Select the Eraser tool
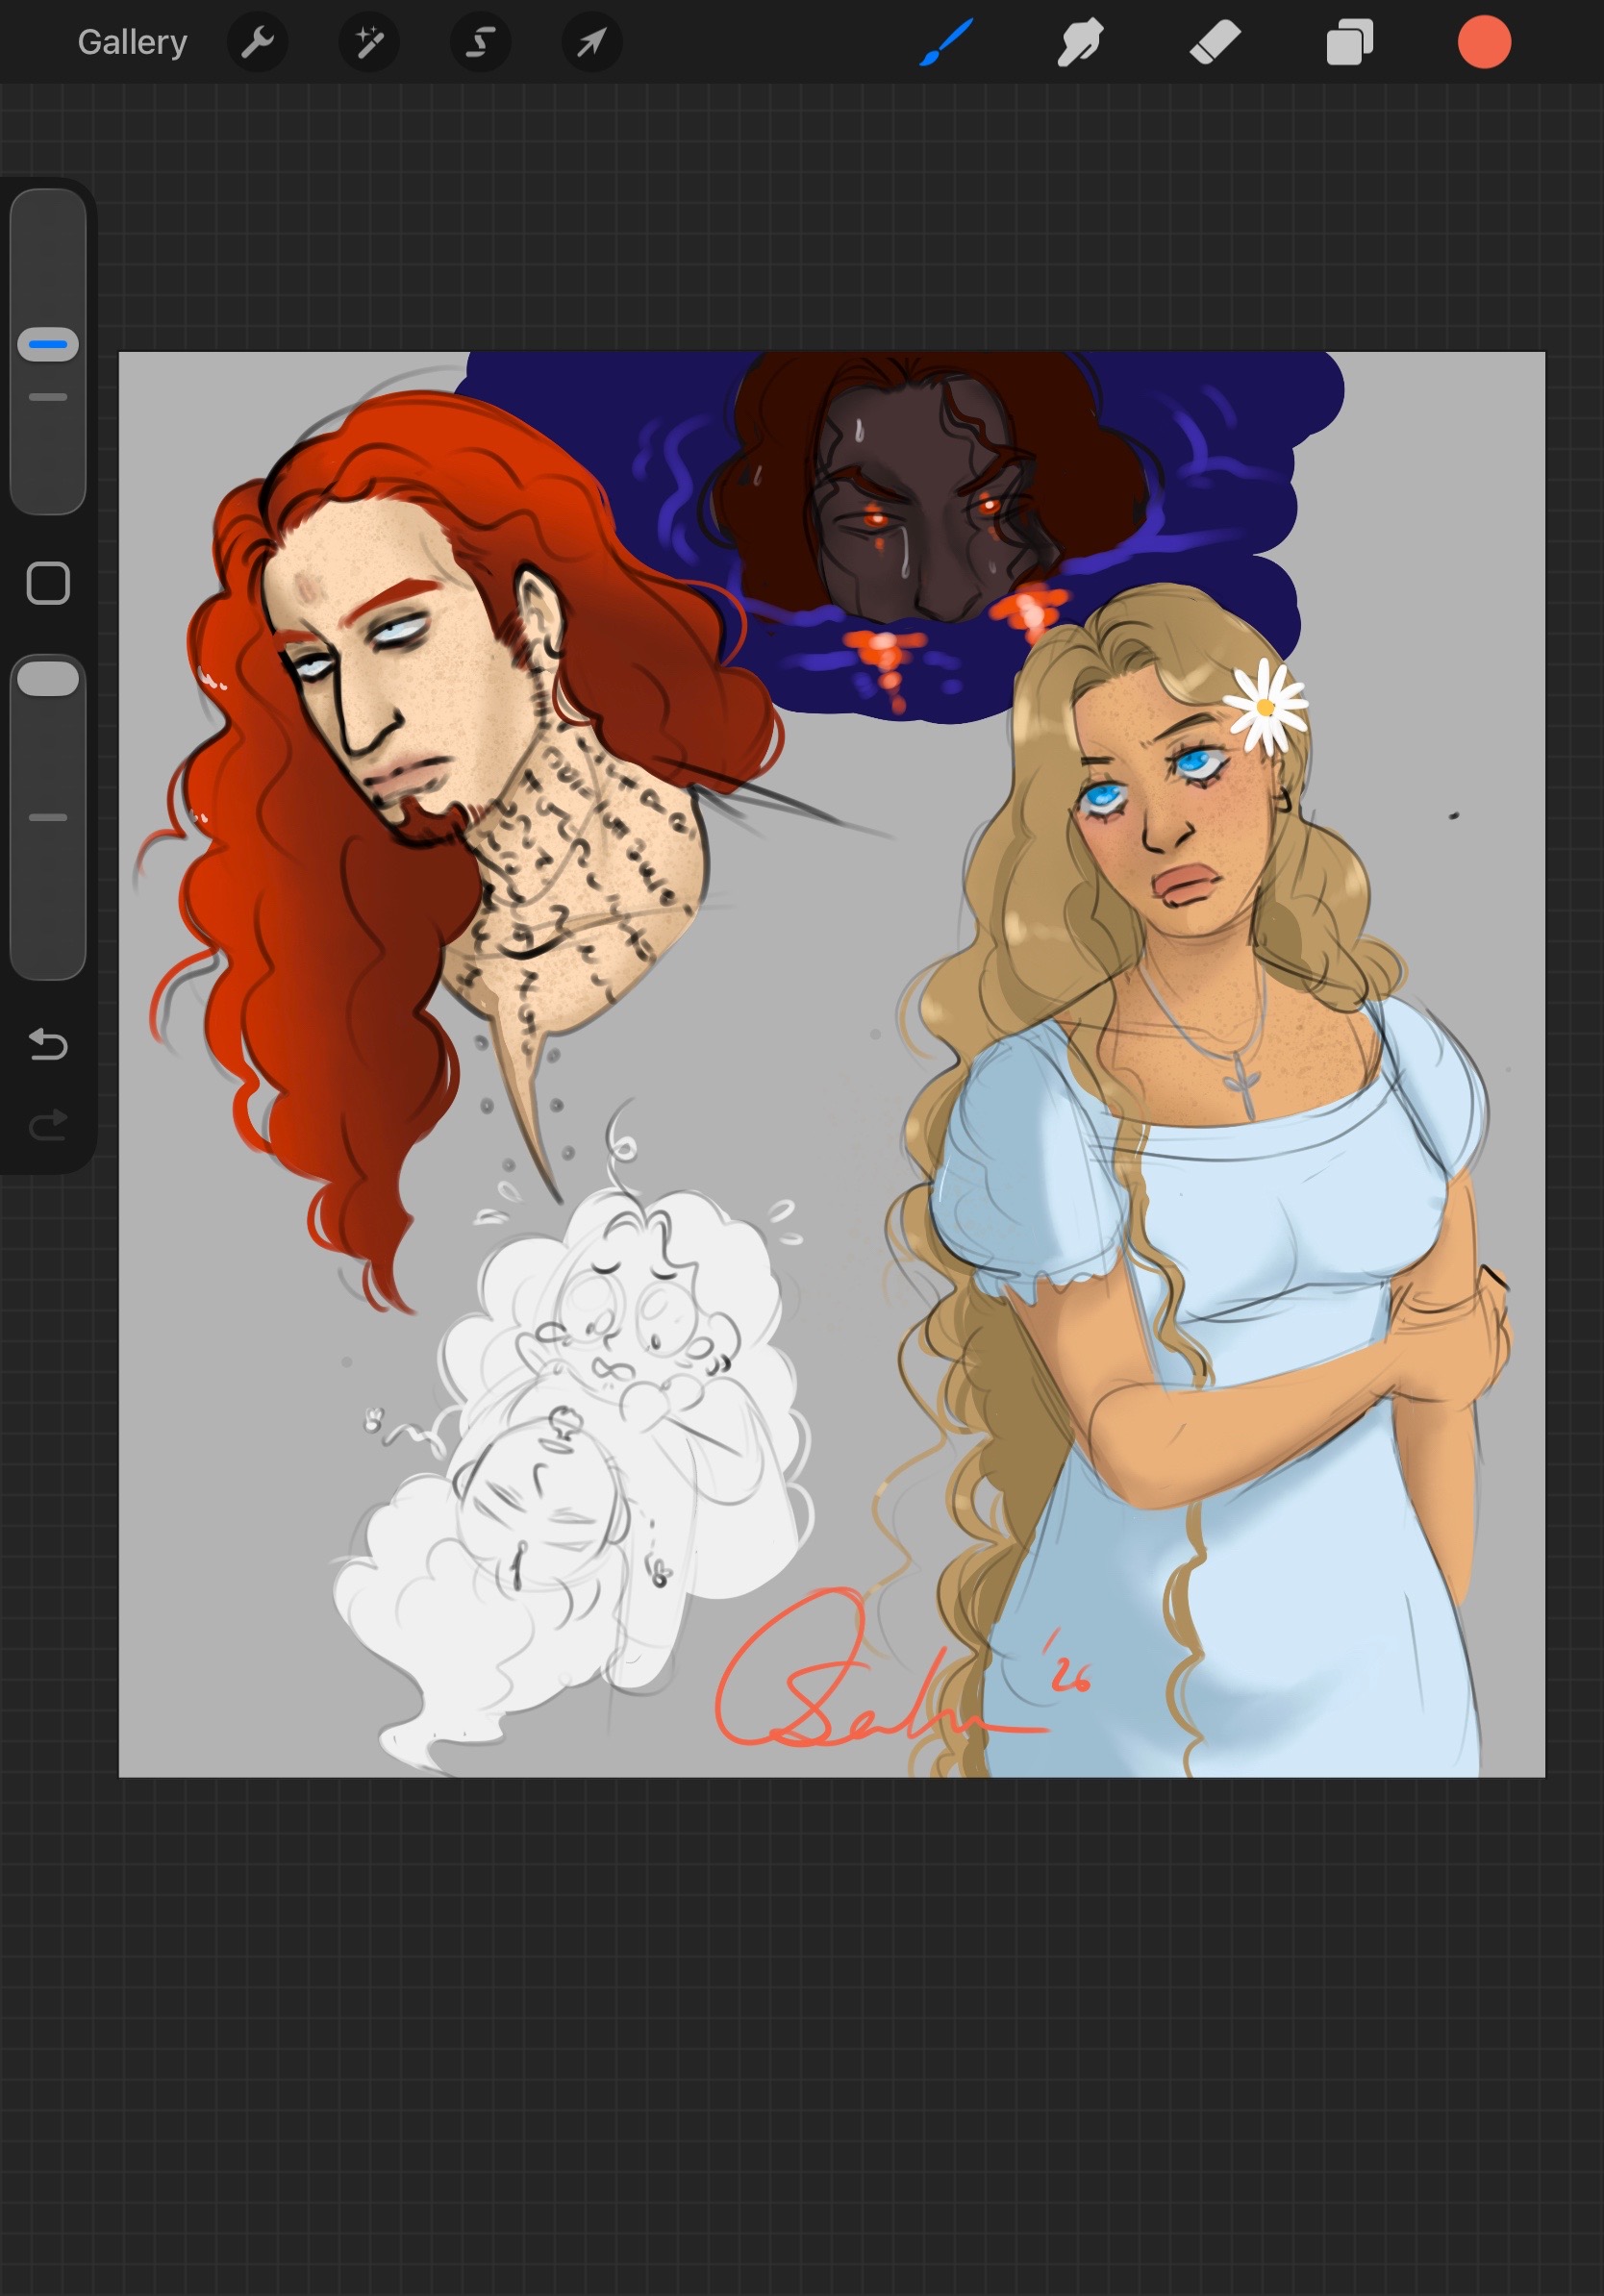Screen dimensions: 1604x2296 click(1214, 43)
